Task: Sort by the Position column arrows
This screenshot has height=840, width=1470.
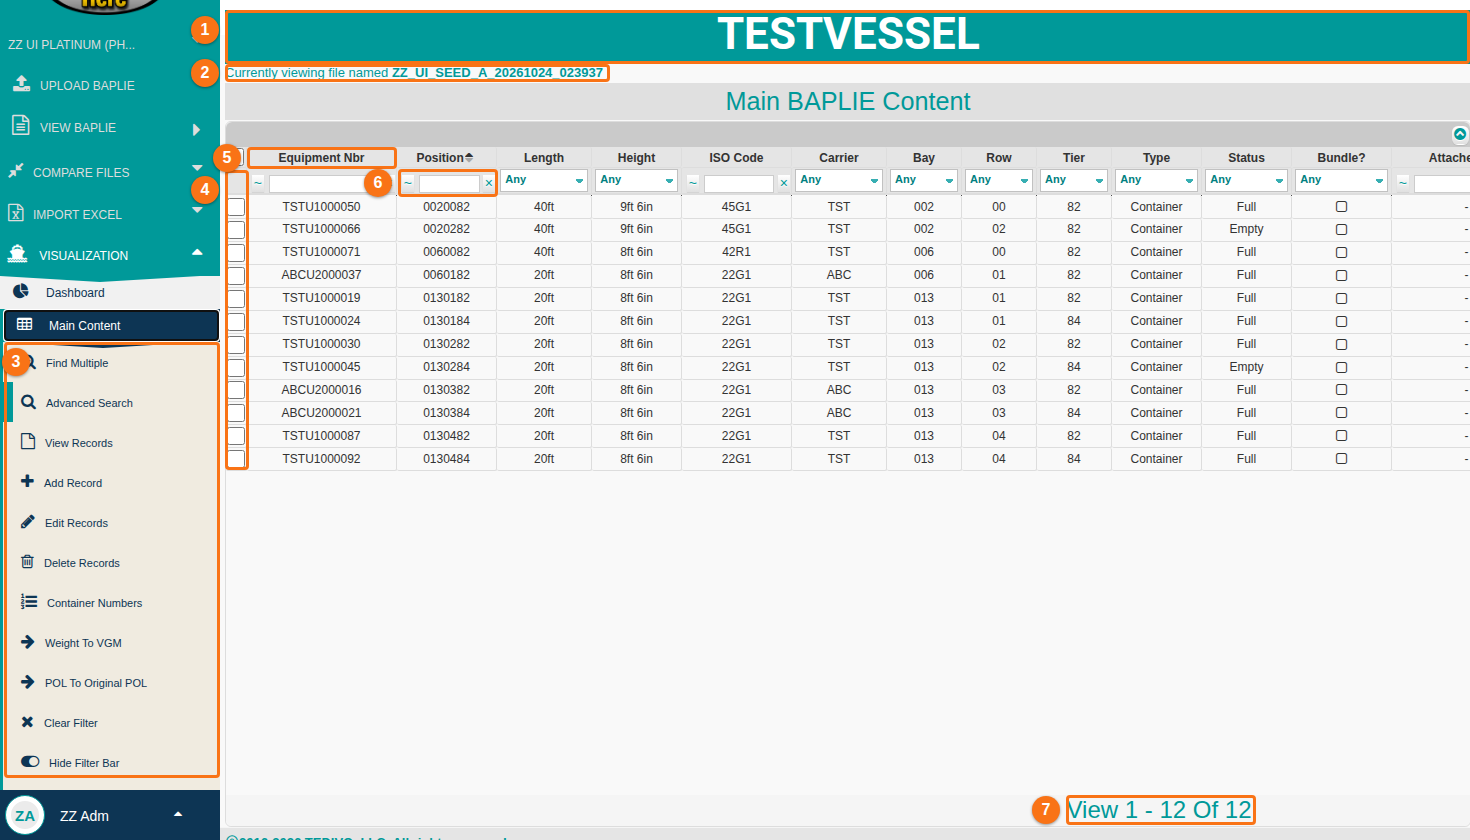Action: (469, 157)
